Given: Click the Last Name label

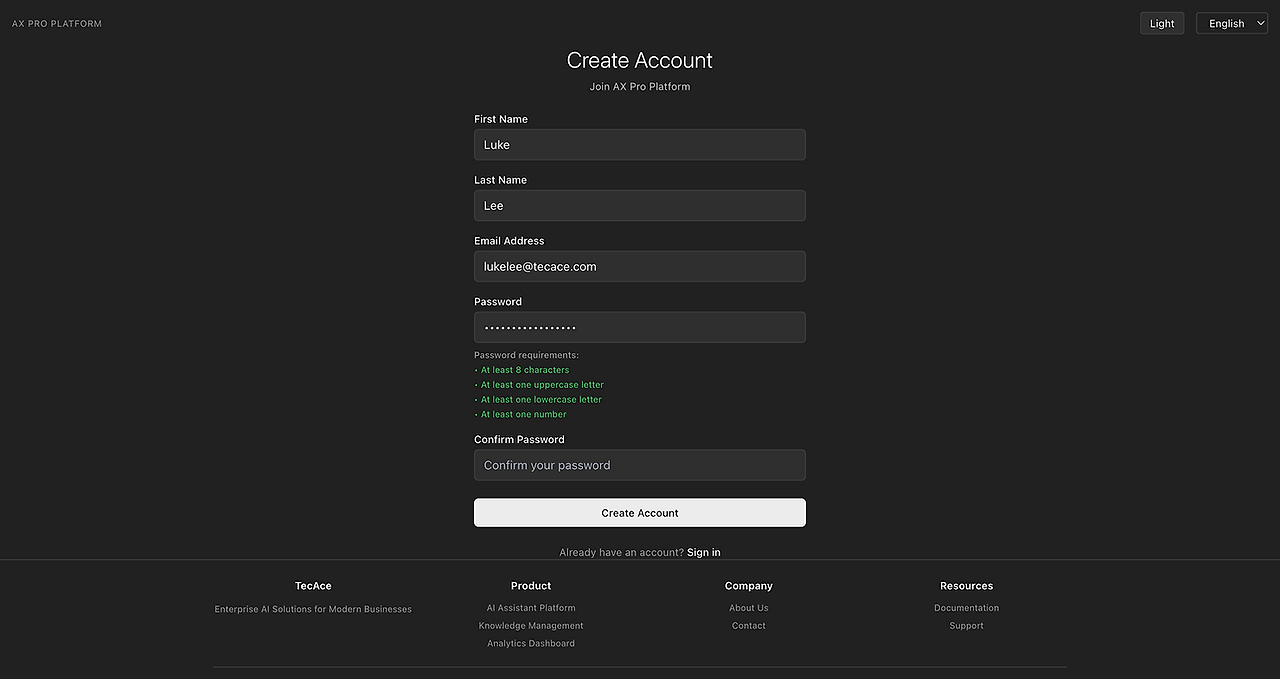Looking at the screenshot, I should [500, 180].
